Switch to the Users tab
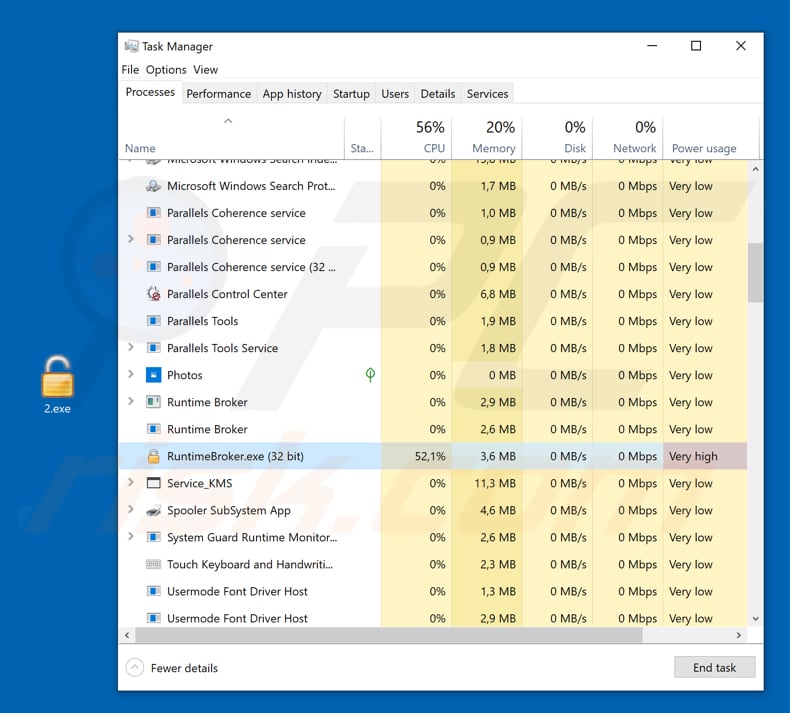Image resolution: width=790 pixels, height=713 pixels. tap(395, 94)
